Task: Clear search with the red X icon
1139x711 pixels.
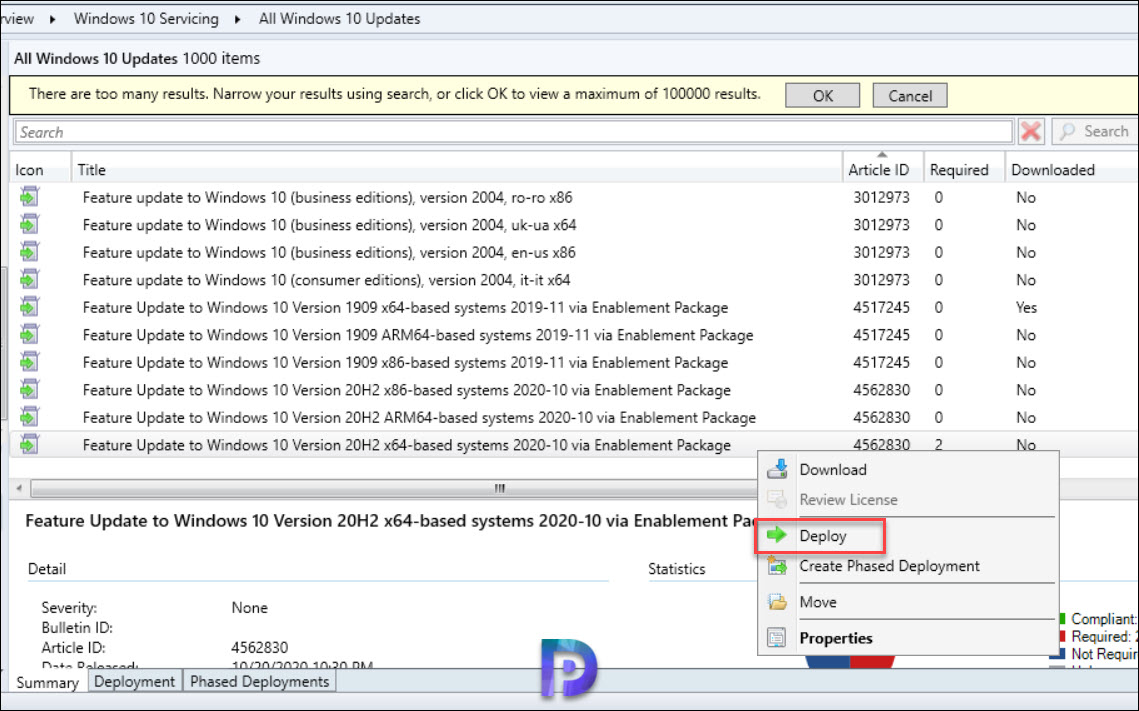Action: click(1031, 131)
